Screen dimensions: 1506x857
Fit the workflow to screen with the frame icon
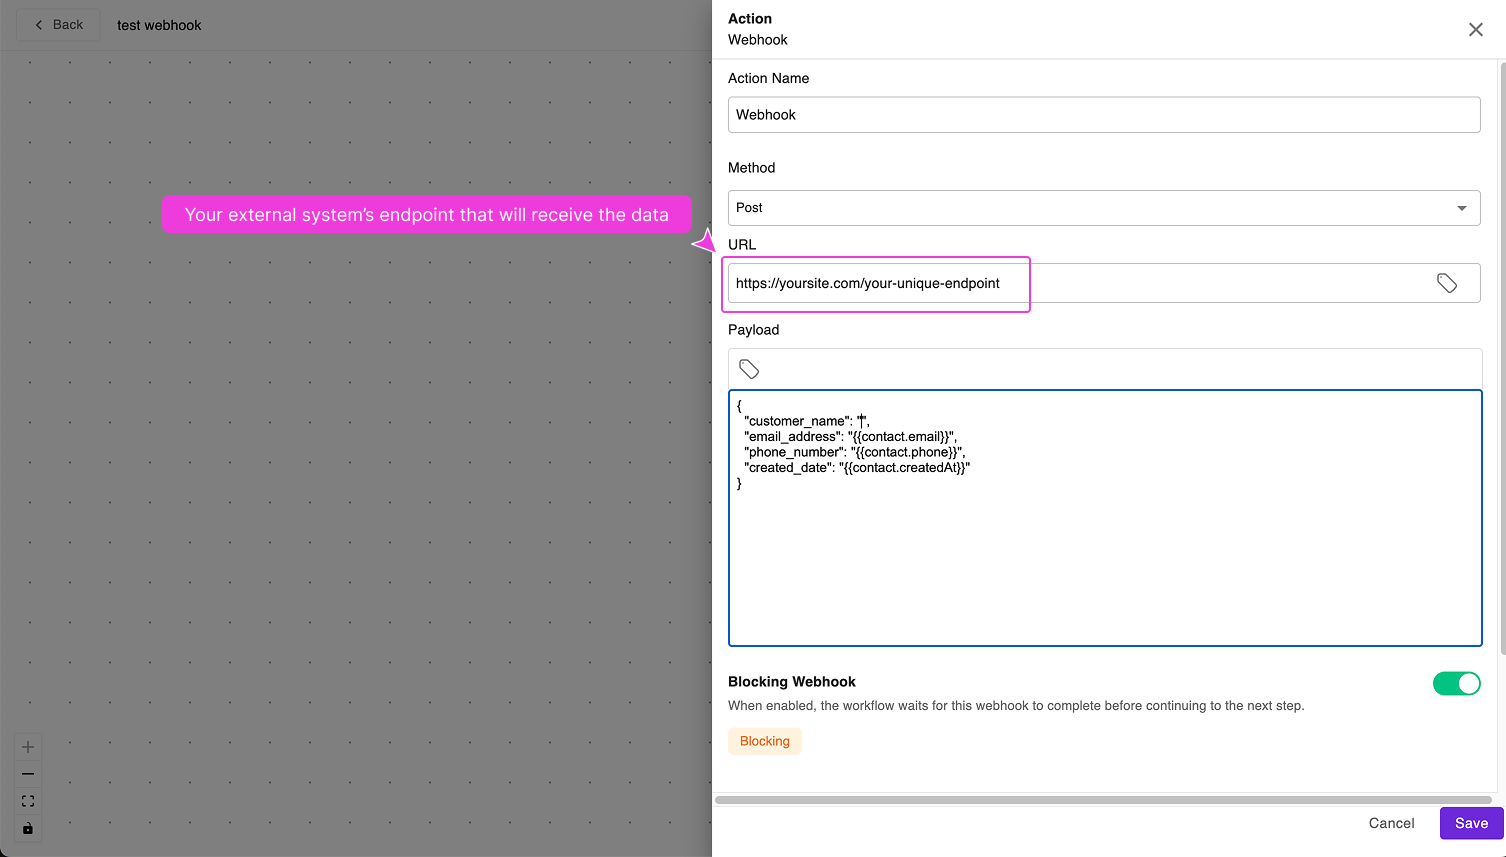pyautogui.click(x=28, y=801)
